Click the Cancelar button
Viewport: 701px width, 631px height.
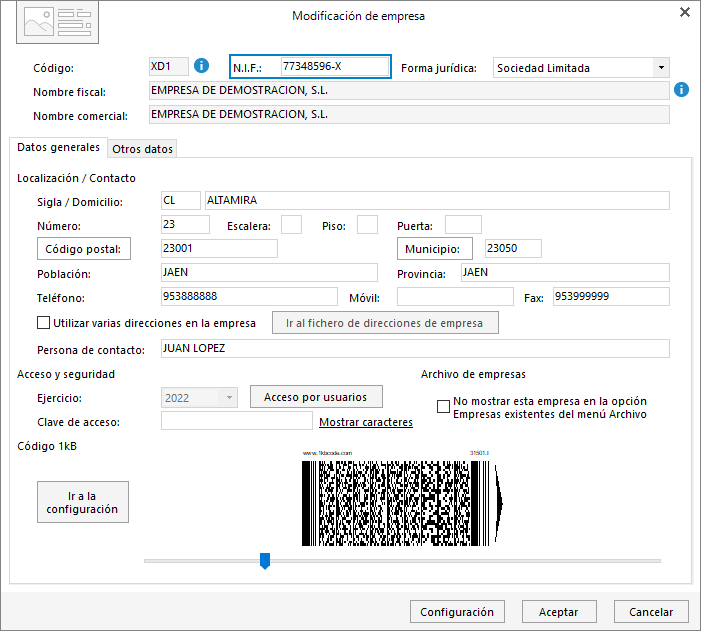coord(651,611)
